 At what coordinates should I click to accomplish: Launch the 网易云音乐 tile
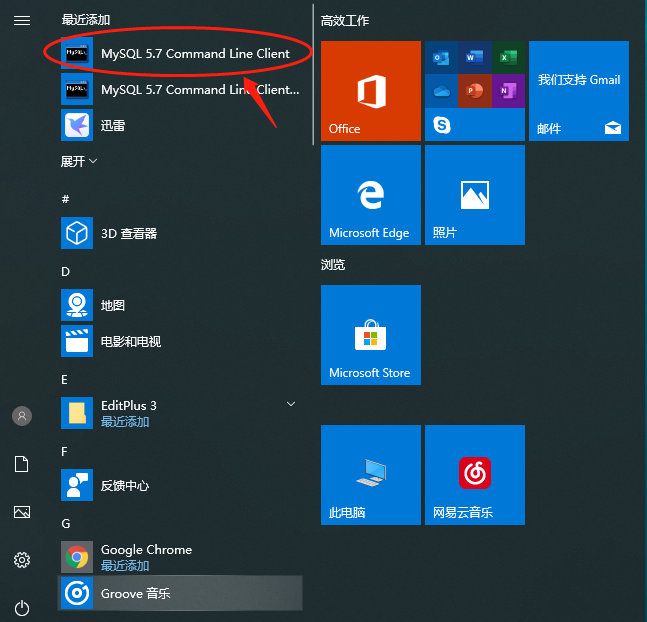[475, 475]
